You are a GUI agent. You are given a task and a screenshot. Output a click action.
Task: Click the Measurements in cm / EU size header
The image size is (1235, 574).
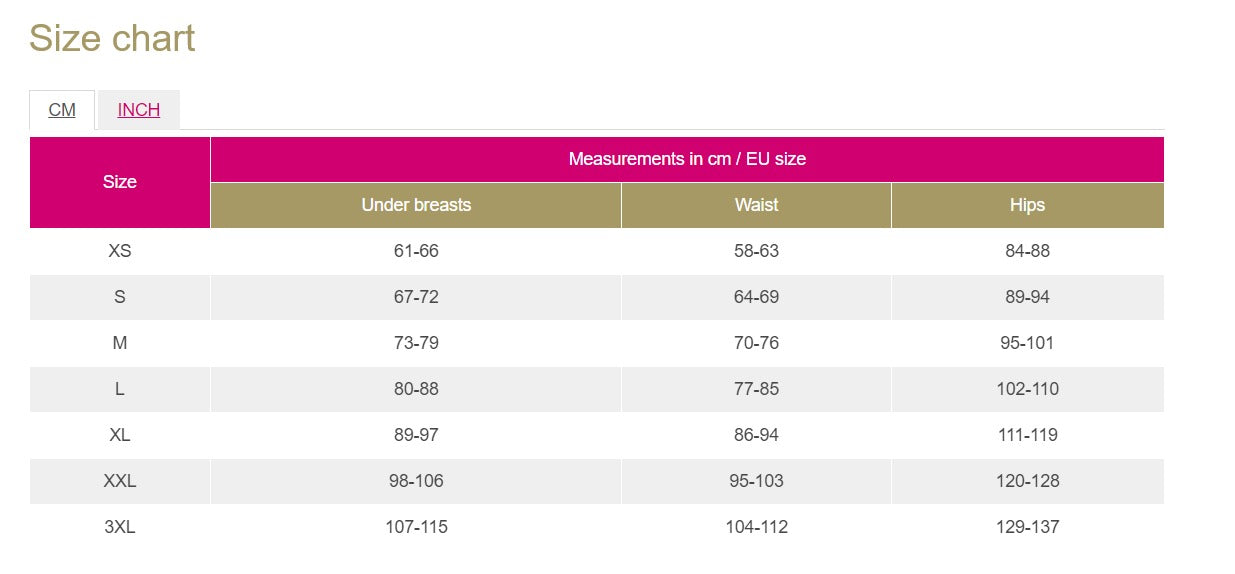click(x=687, y=159)
